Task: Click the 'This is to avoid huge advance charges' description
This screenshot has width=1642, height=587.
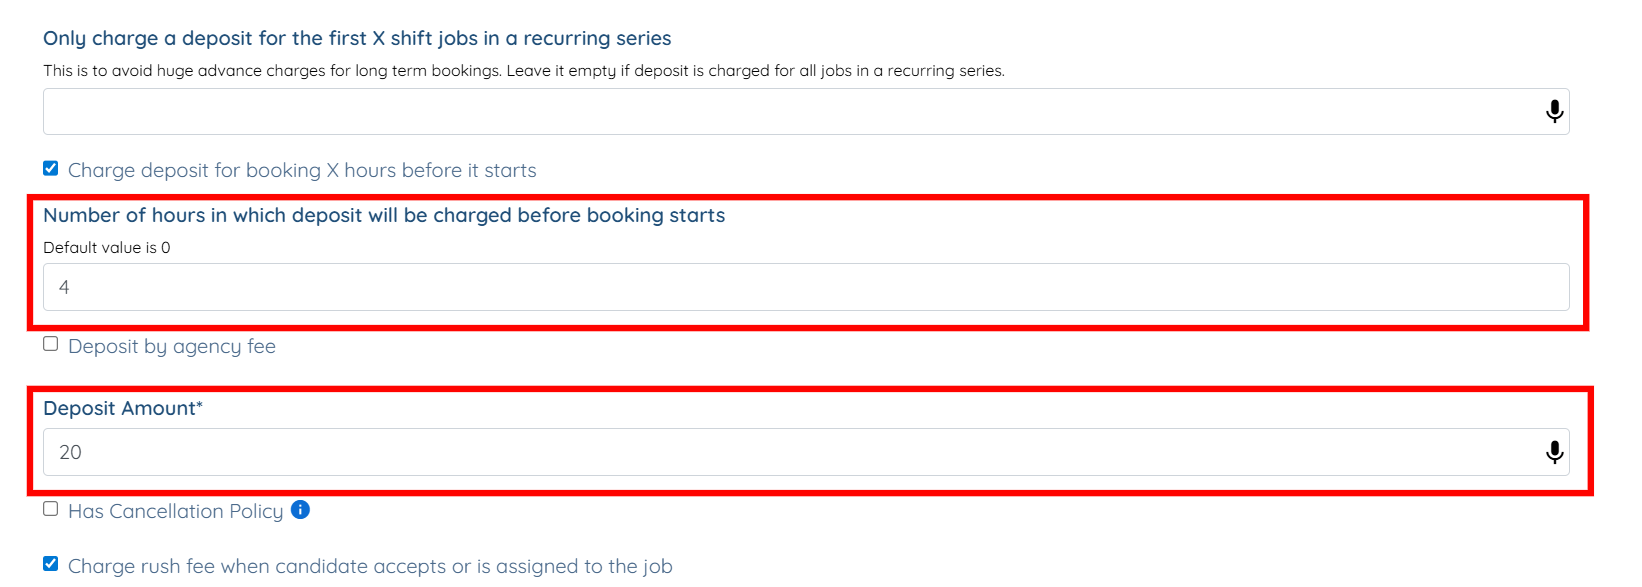Action: (523, 71)
